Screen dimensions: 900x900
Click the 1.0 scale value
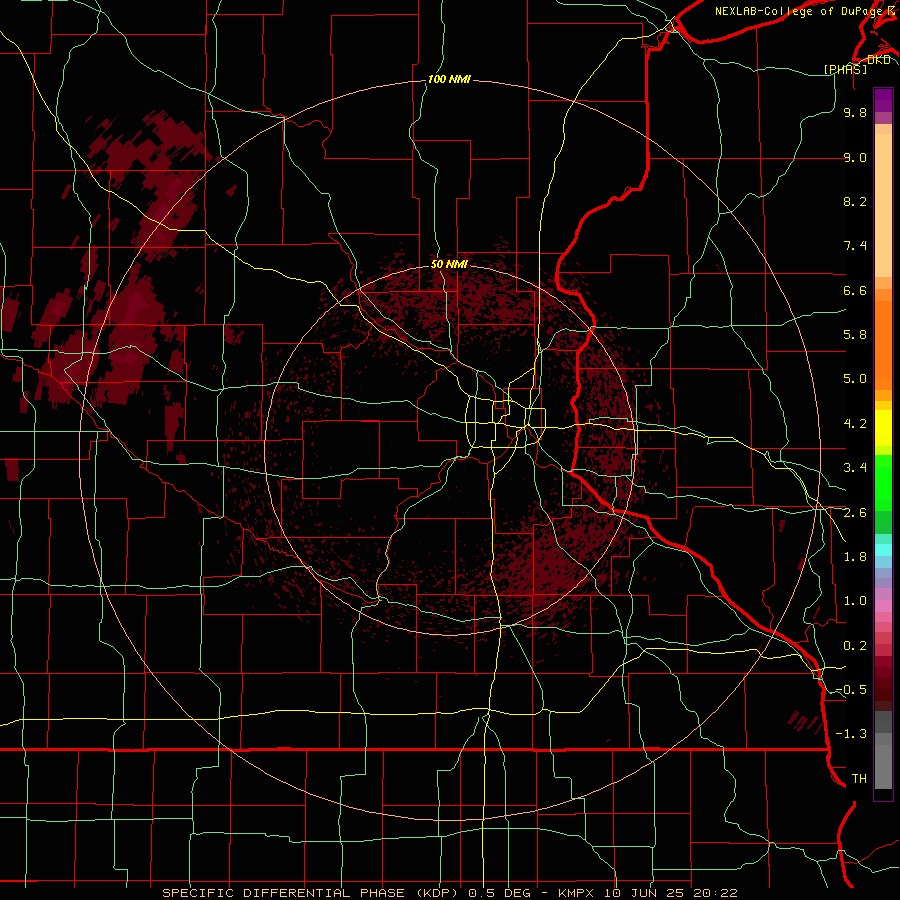[855, 601]
